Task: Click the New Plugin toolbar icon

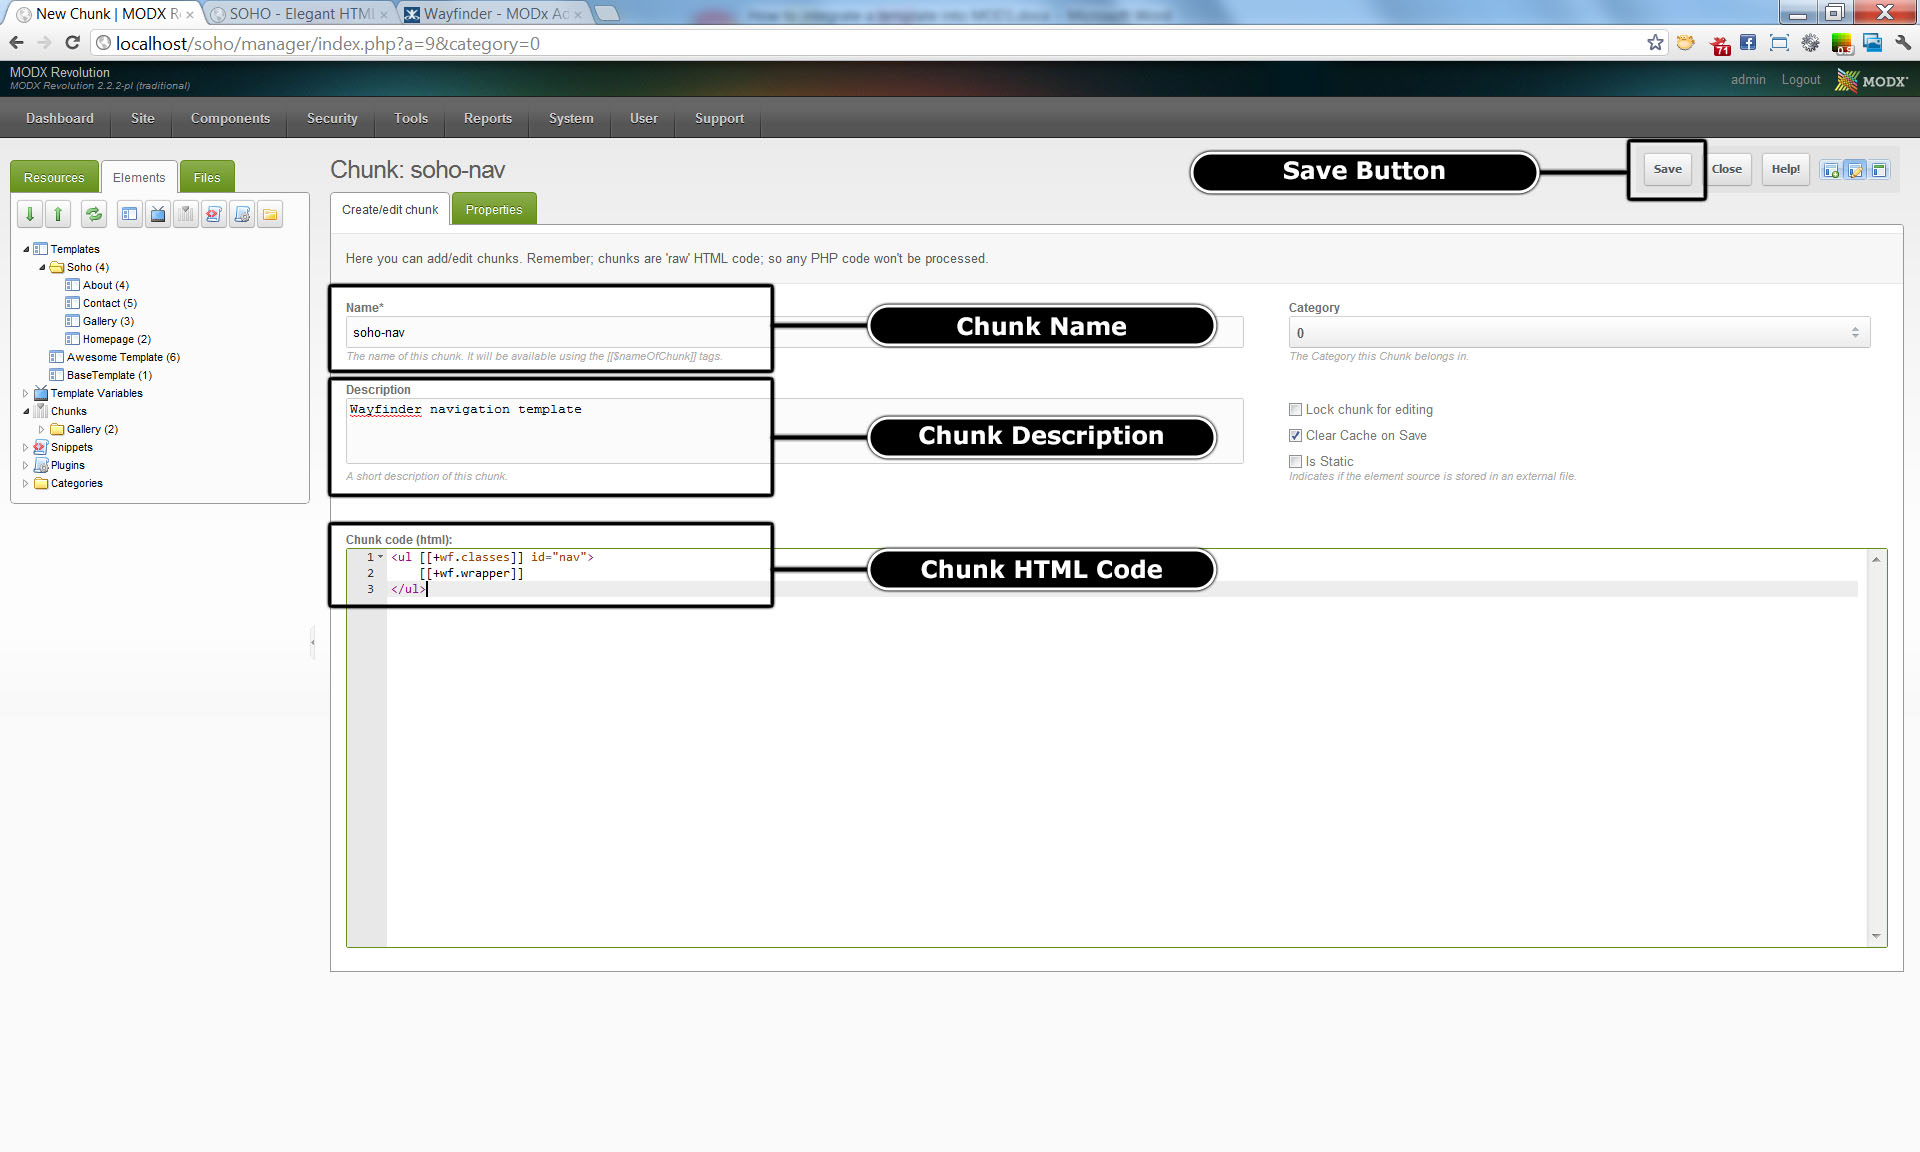Action: (242, 214)
